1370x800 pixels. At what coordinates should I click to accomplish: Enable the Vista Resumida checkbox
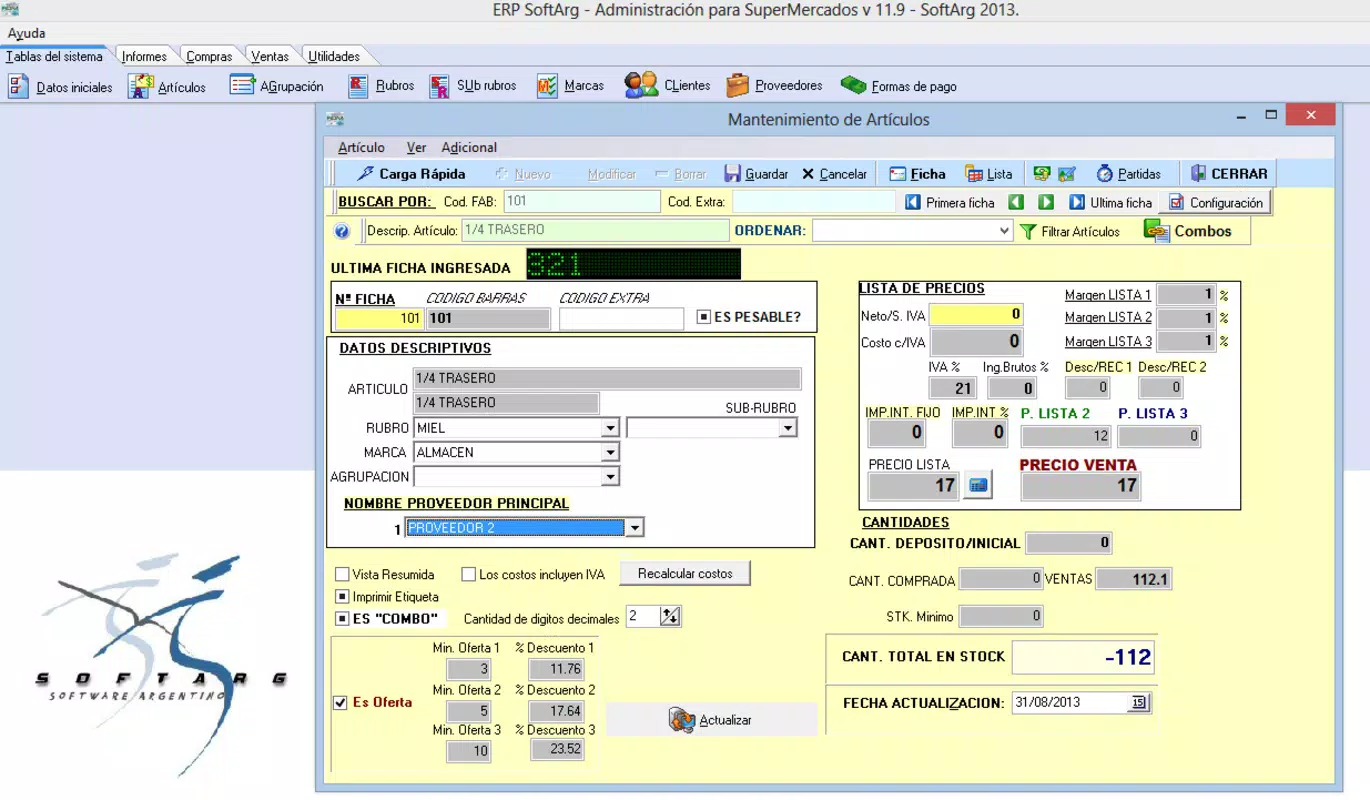pos(342,575)
